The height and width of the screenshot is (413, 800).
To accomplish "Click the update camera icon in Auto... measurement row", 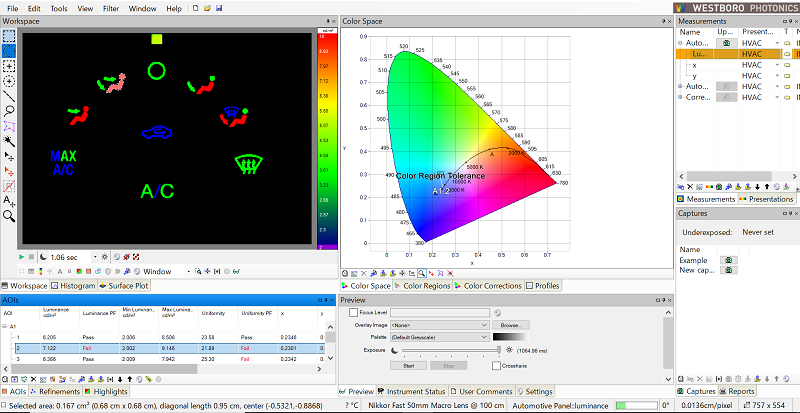I will point(727,43).
